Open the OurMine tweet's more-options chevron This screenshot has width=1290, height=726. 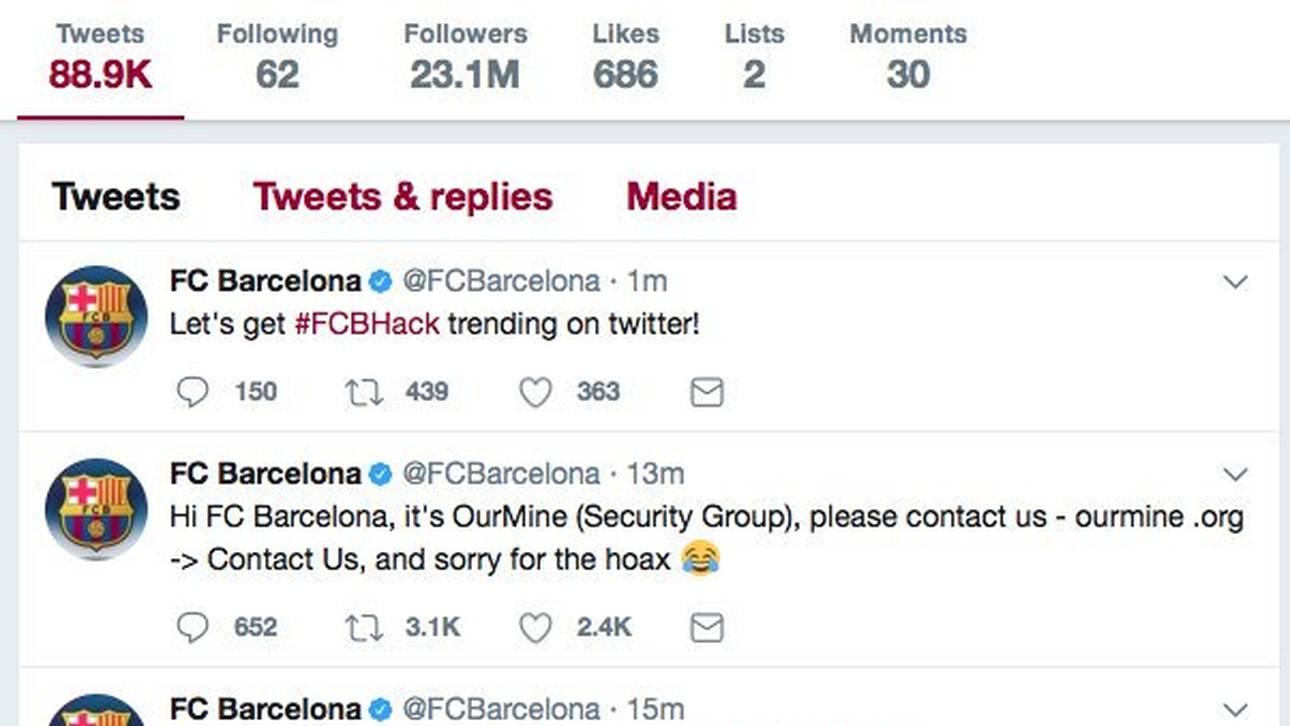[x=1236, y=474]
